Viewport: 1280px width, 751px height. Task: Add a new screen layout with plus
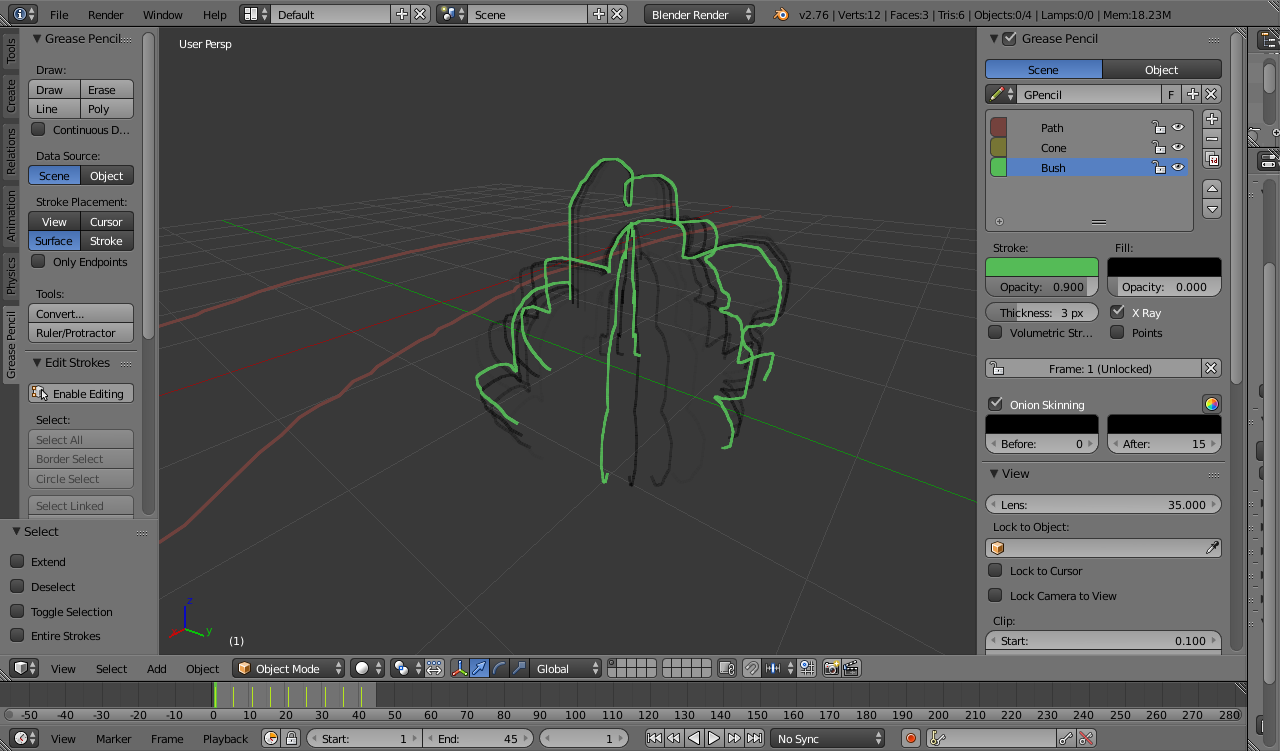[402, 14]
